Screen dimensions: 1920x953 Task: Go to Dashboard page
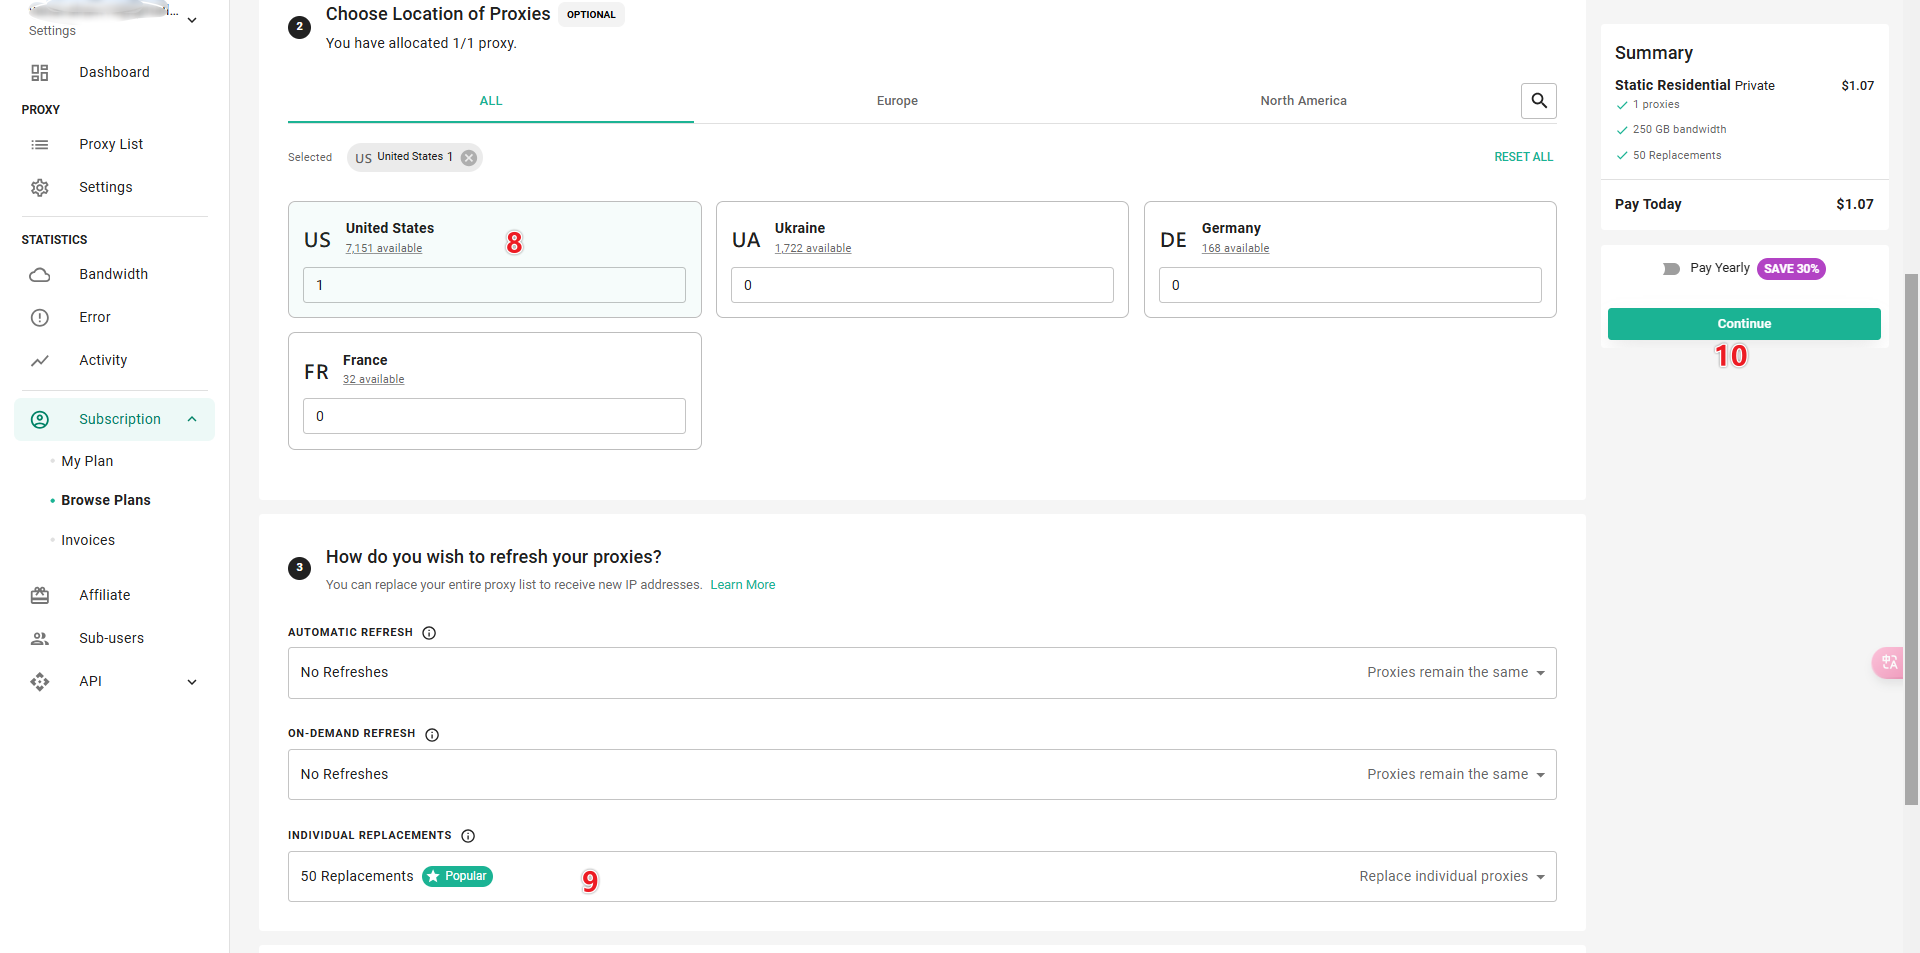[x=114, y=73]
